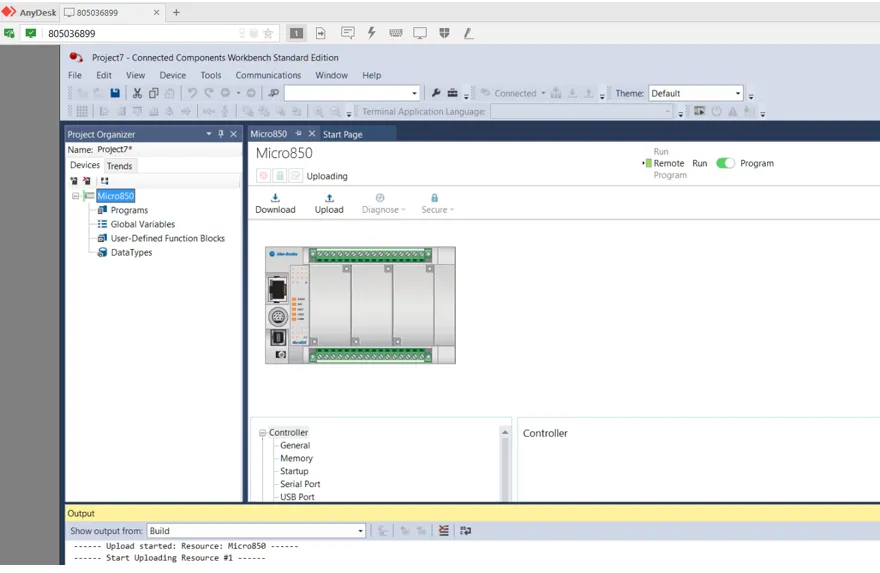
Task: Open the search combo box dropdown arrow
Action: tap(414, 93)
